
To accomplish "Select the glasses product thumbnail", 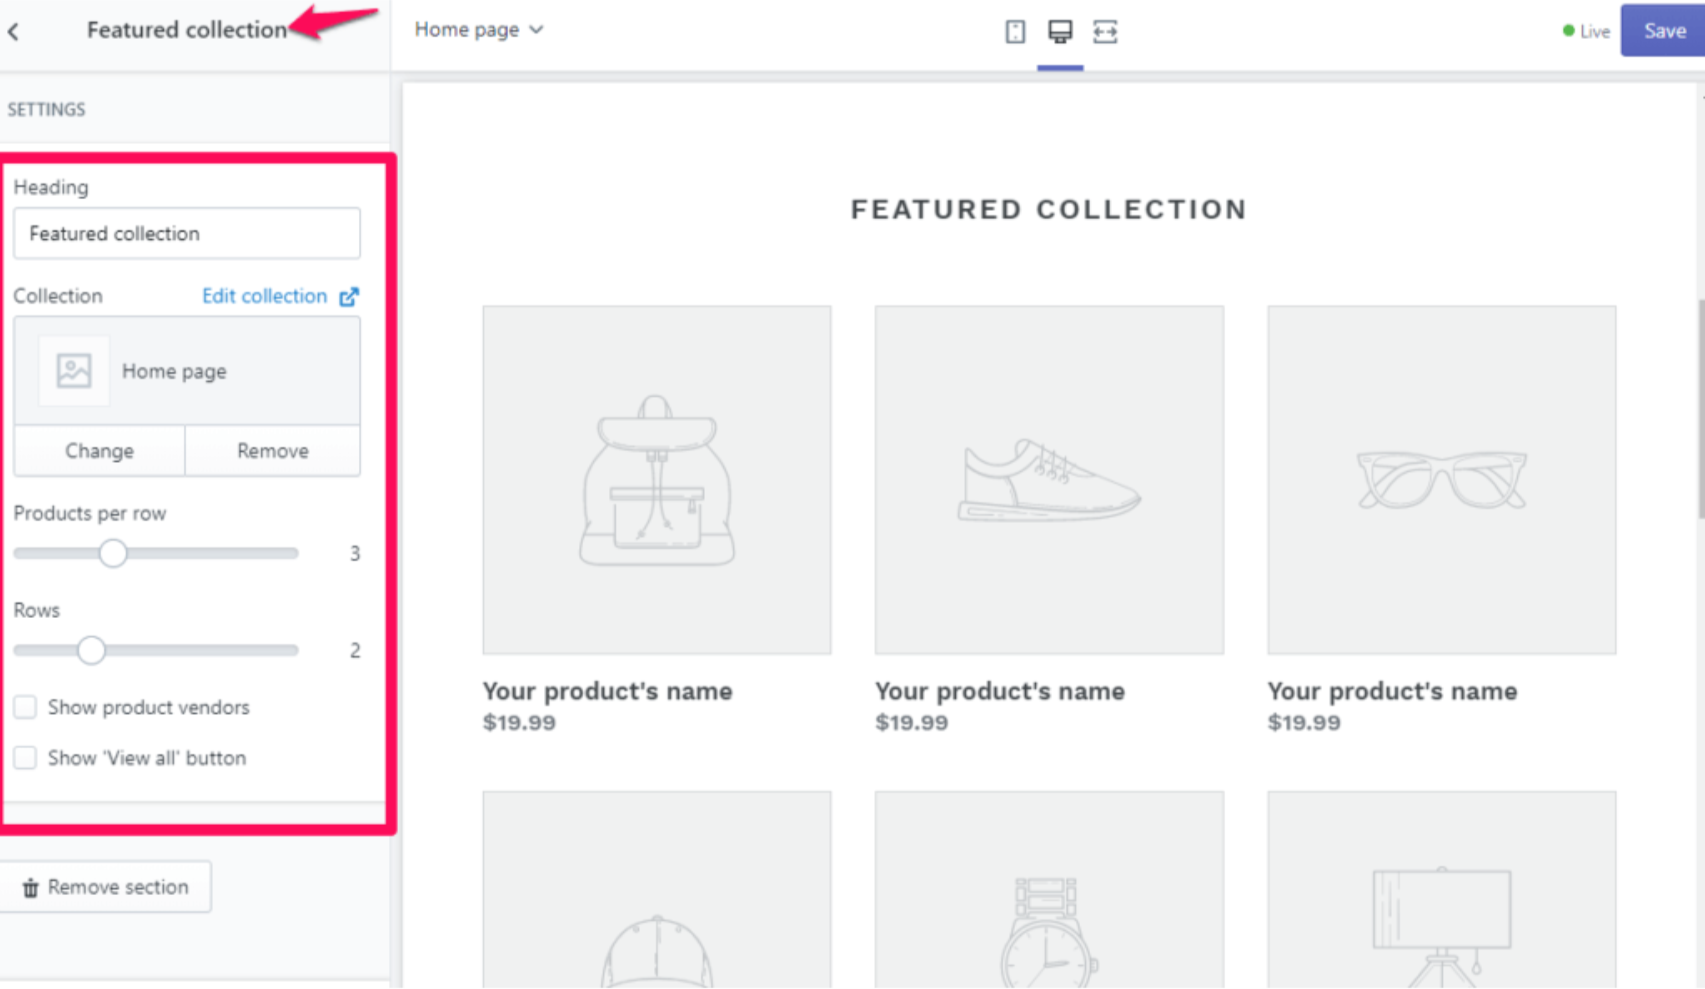I will (1442, 480).
